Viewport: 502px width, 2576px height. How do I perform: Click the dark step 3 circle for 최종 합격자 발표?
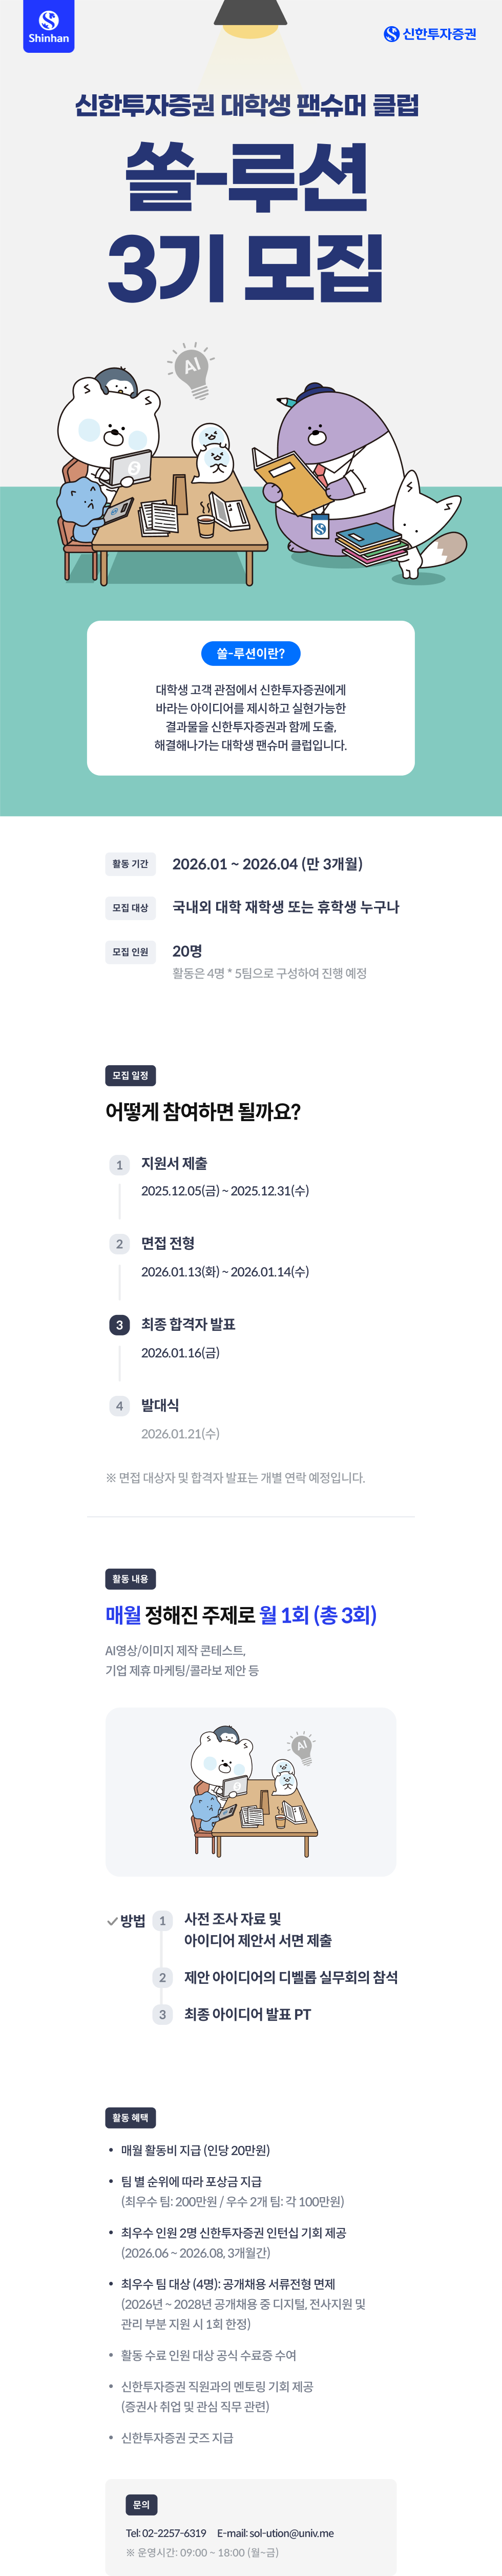[119, 1325]
